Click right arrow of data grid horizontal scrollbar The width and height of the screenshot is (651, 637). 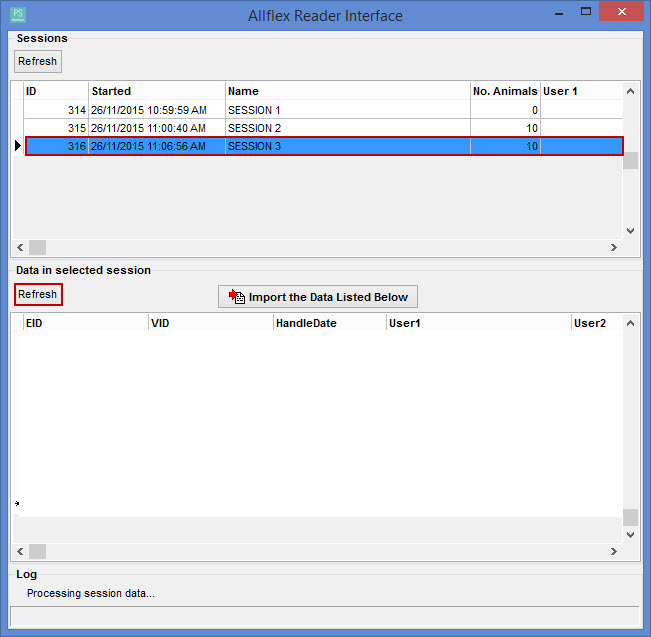614,551
